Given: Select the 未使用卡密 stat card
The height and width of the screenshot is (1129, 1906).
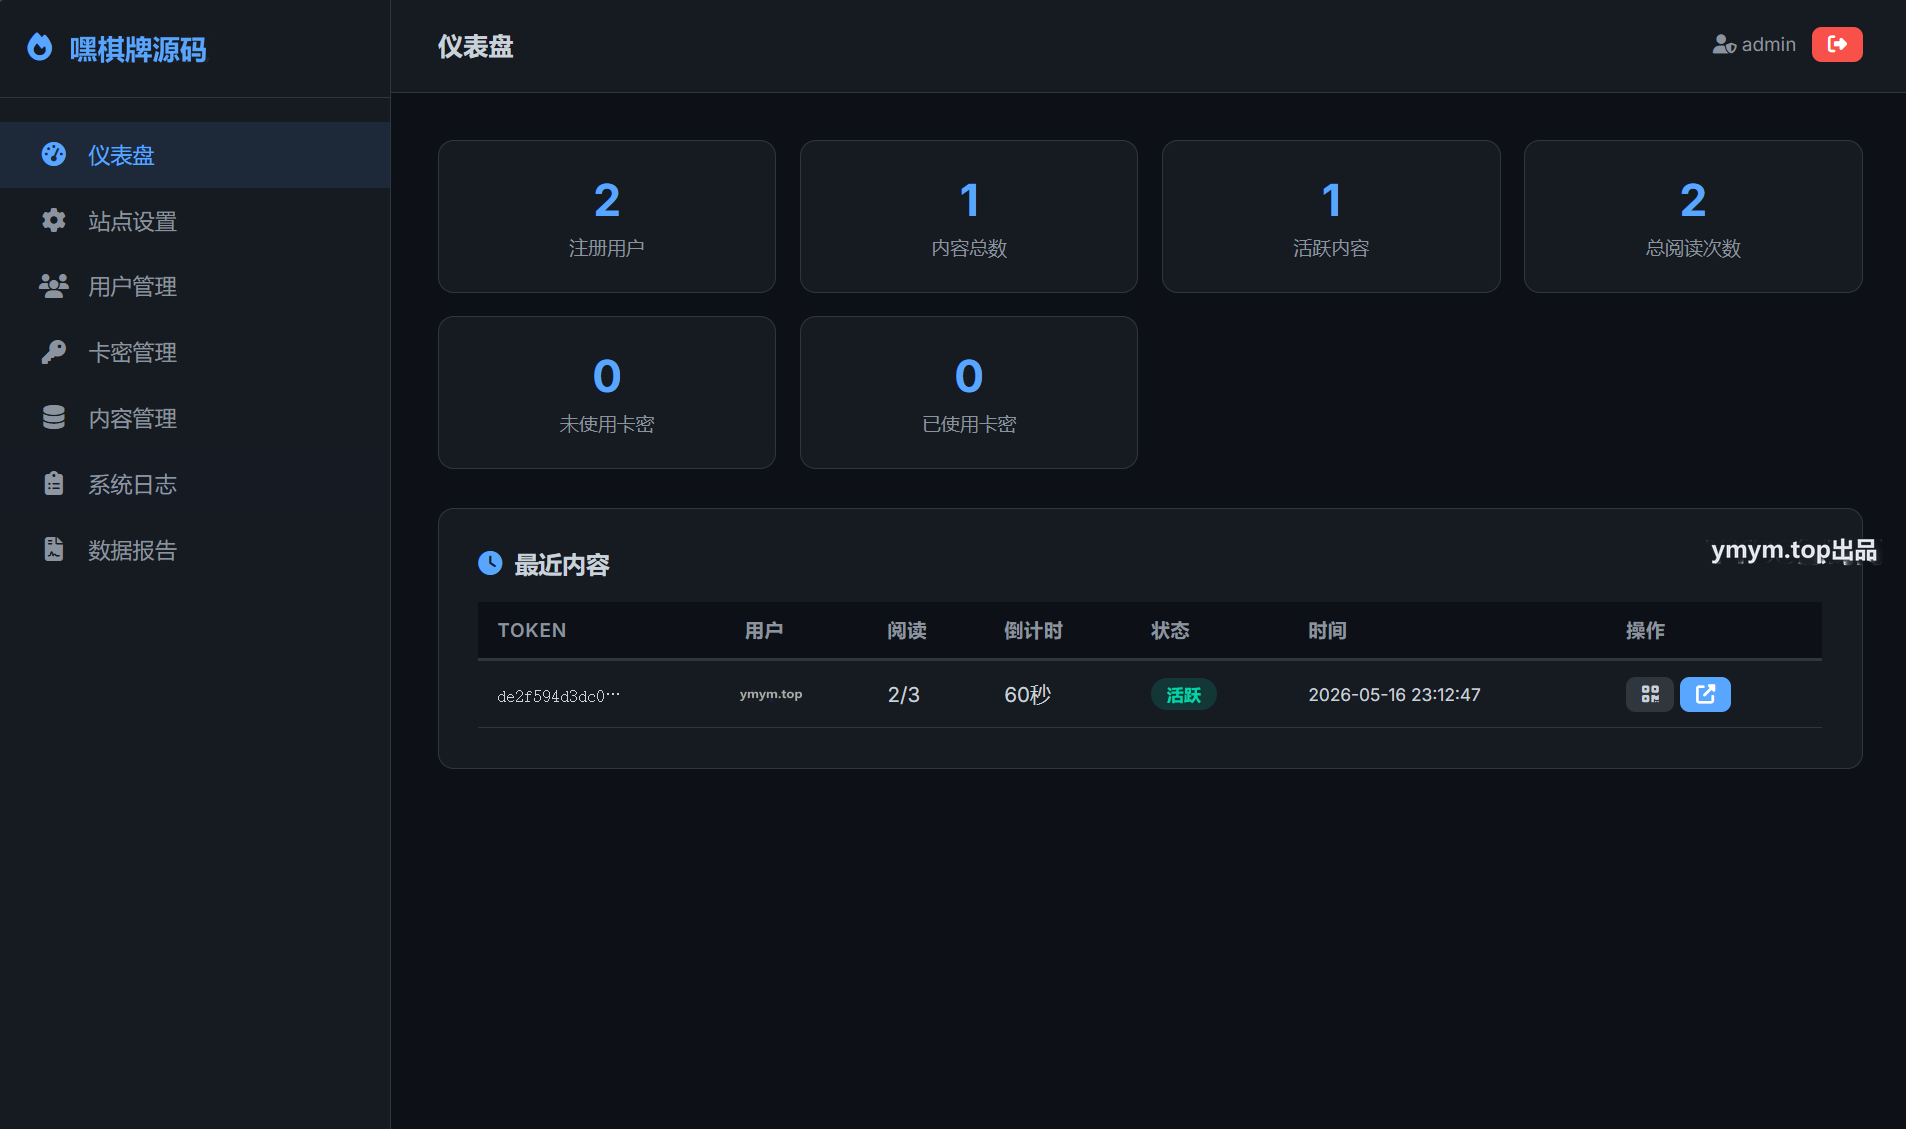Looking at the screenshot, I should [x=607, y=392].
